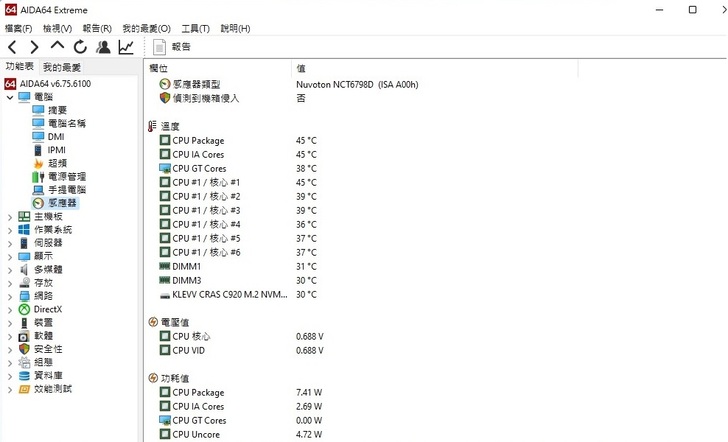Switch to the 功能表 tab
The image size is (728, 442).
[20, 66]
